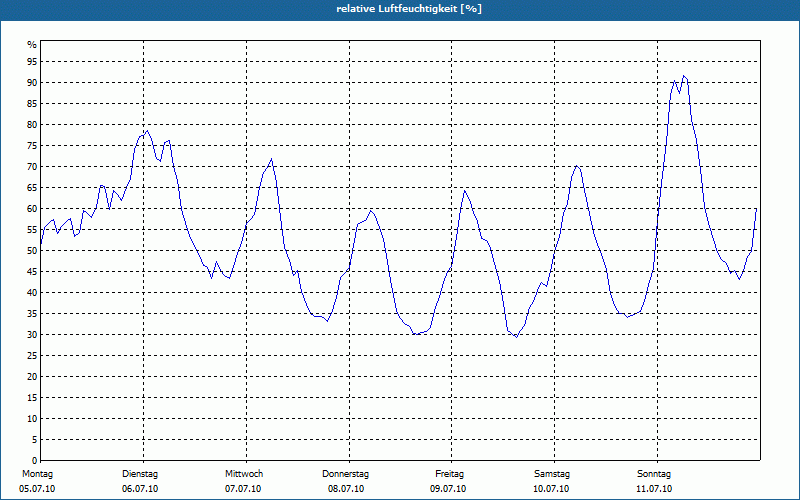Click the 10 value on the y-axis
800x500 pixels.
[x=32, y=419]
